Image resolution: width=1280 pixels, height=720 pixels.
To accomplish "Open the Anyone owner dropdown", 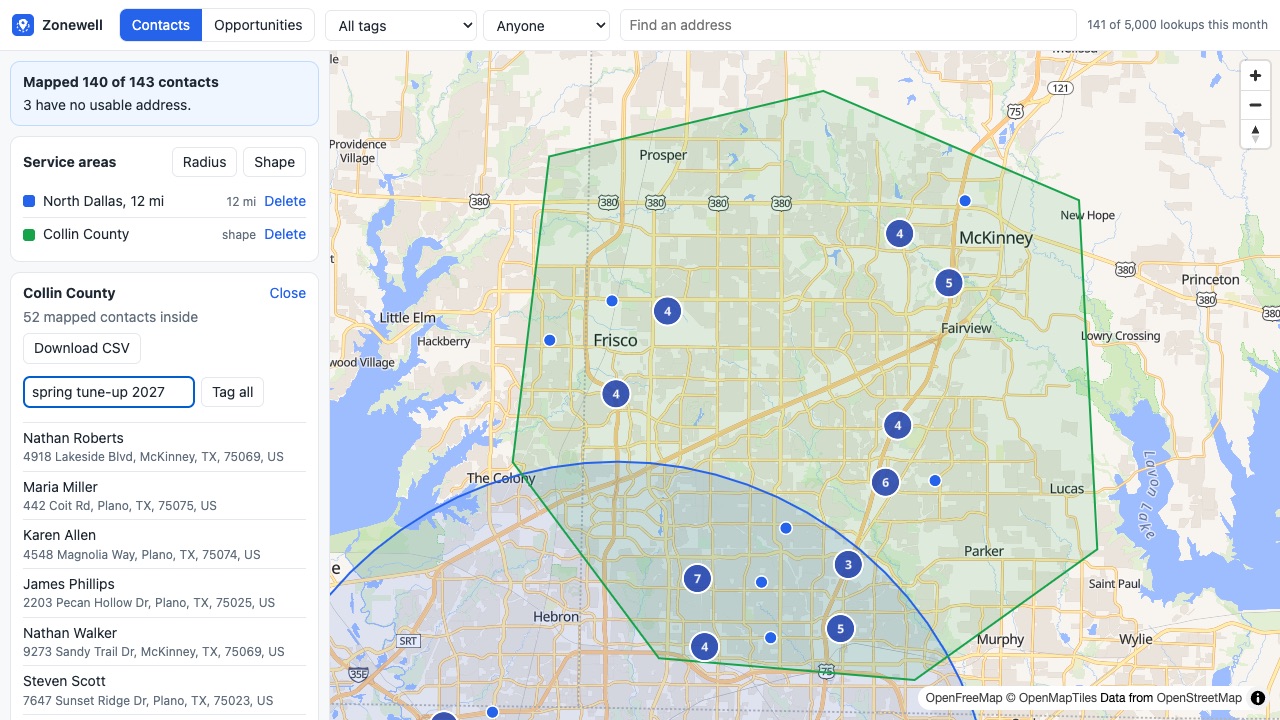I will pos(546,25).
